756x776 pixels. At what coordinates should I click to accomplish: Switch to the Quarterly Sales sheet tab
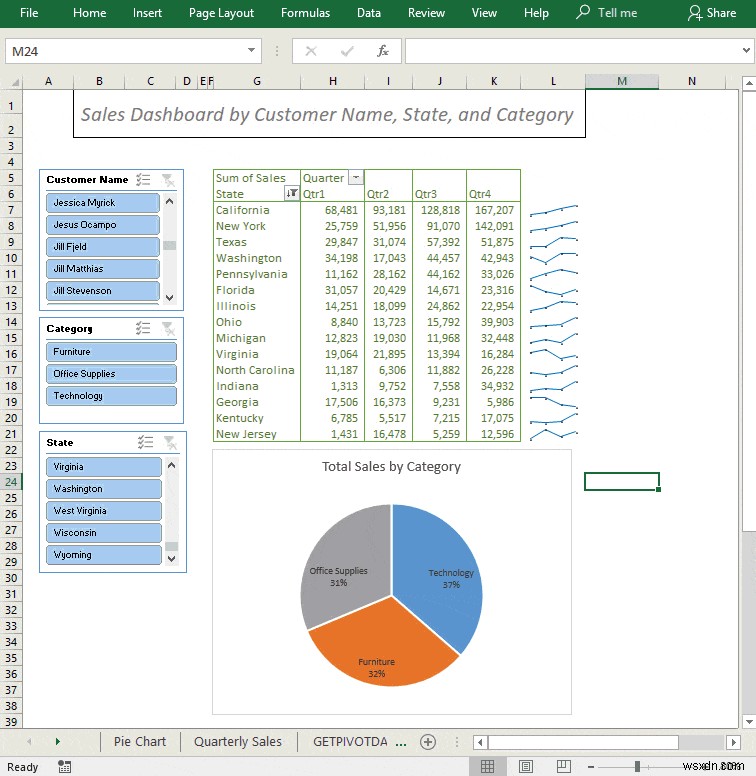238,741
